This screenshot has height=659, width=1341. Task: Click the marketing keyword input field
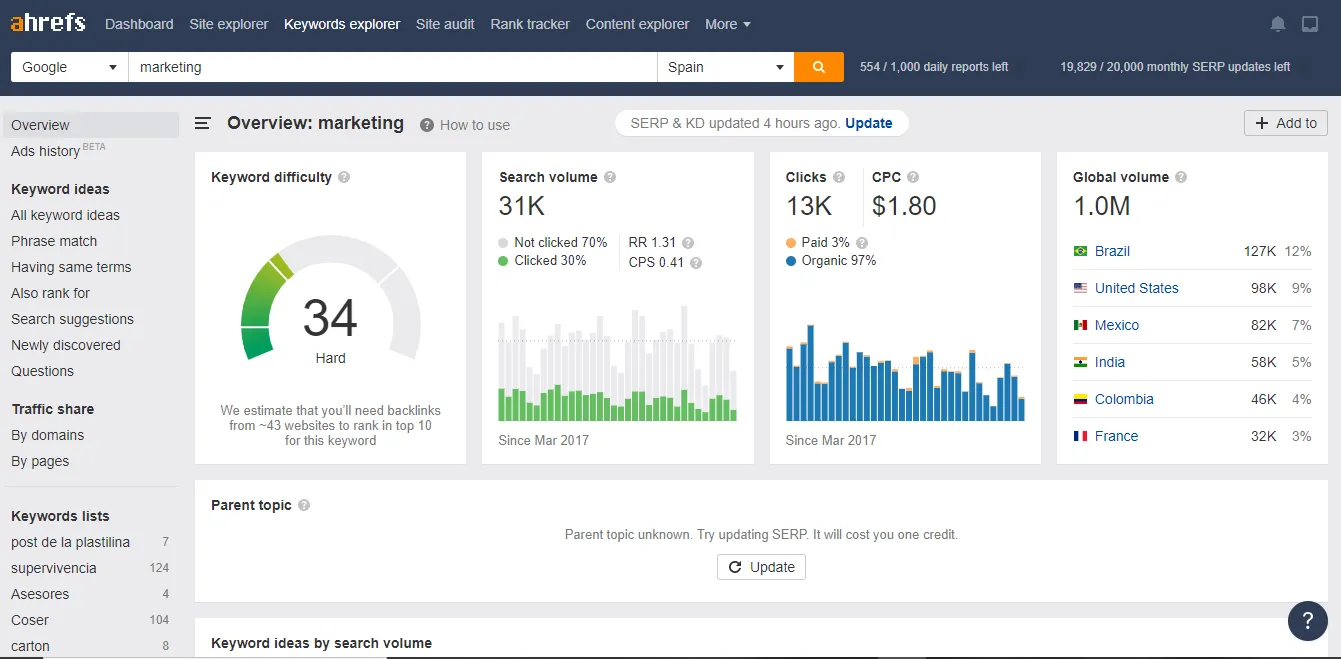392,67
